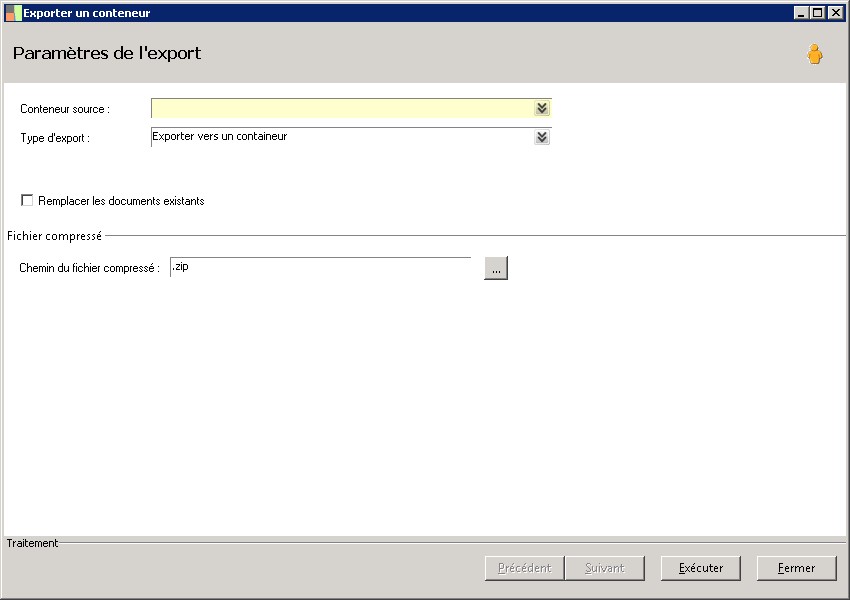Click the 'Fichier compressé' section heading
Screen dimensions: 850x600
pos(54,236)
